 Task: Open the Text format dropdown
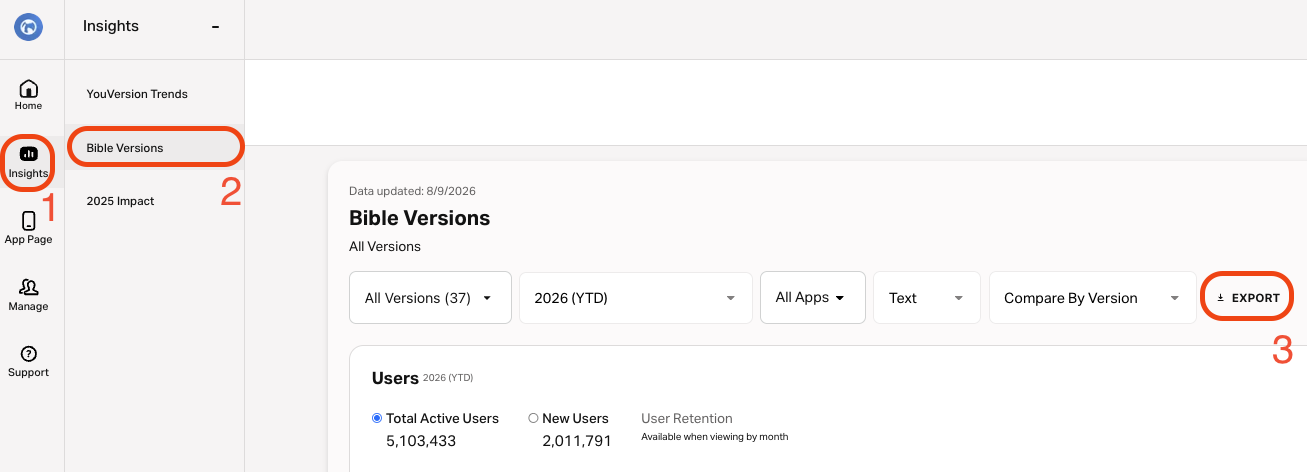pyautogui.click(x=927, y=298)
